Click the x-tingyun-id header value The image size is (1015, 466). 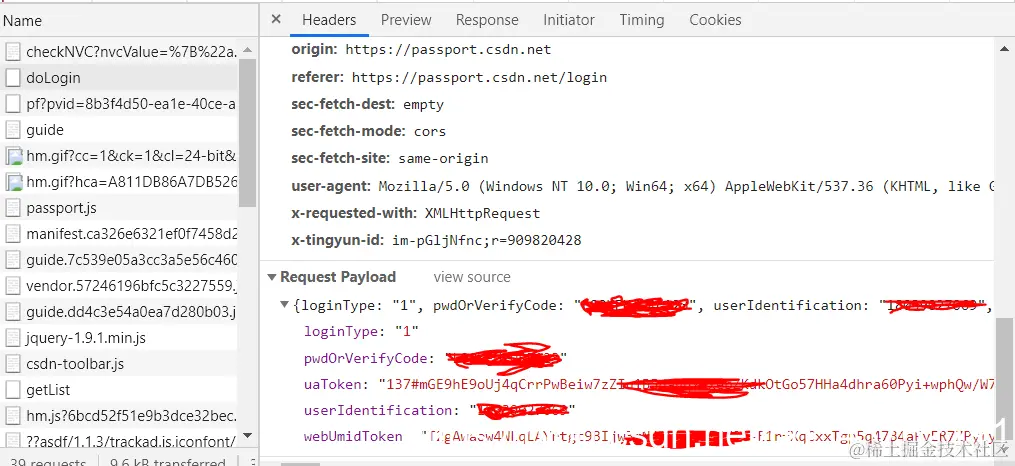tap(487, 241)
